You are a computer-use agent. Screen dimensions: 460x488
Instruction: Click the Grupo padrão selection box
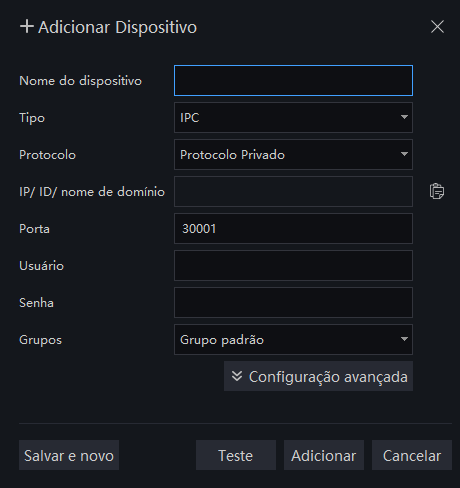[x=293, y=340]
